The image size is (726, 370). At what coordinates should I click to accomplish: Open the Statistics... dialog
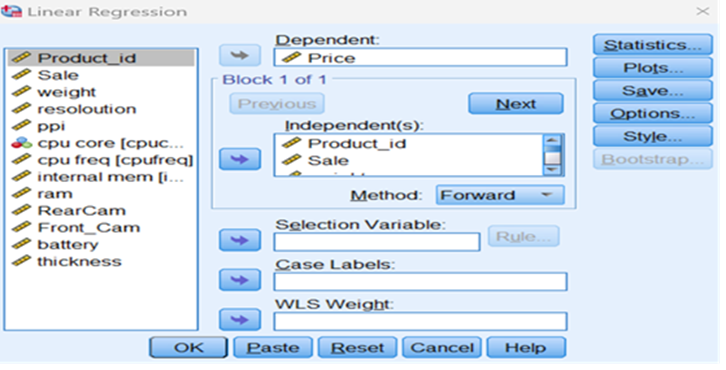pyautogui.click(x=652, y=45)
